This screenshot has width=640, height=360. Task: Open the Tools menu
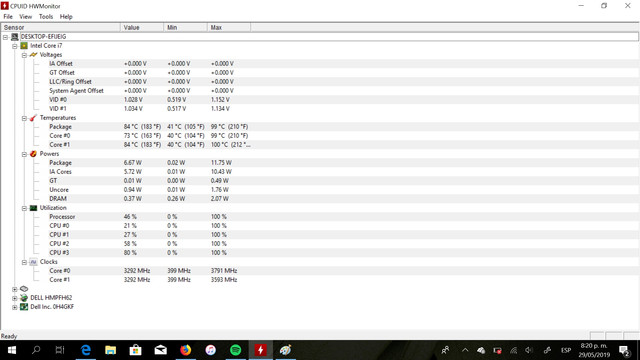[x=46, y=17]
